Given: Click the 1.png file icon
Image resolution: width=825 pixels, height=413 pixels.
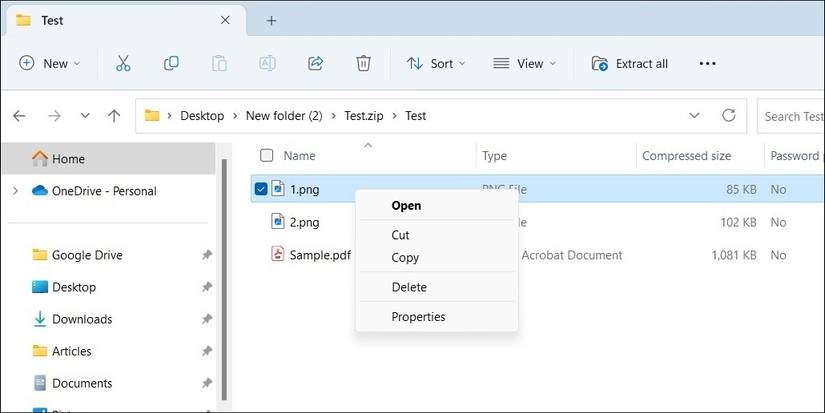Looking at the screenshot, I should coord(278,188).
